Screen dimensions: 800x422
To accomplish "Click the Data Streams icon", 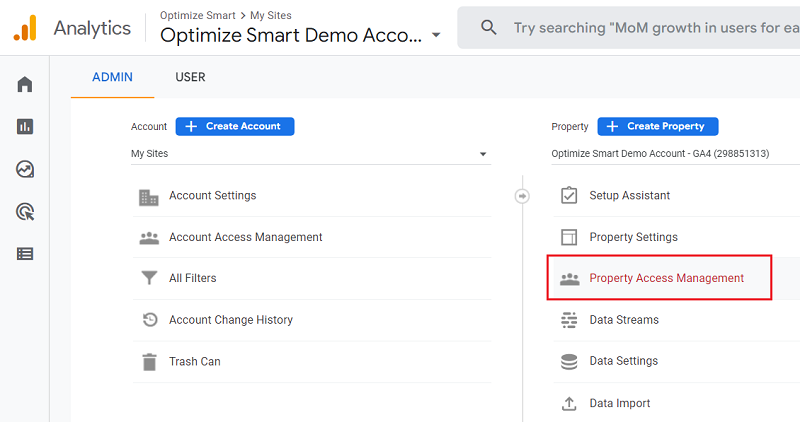I will 569,320.
